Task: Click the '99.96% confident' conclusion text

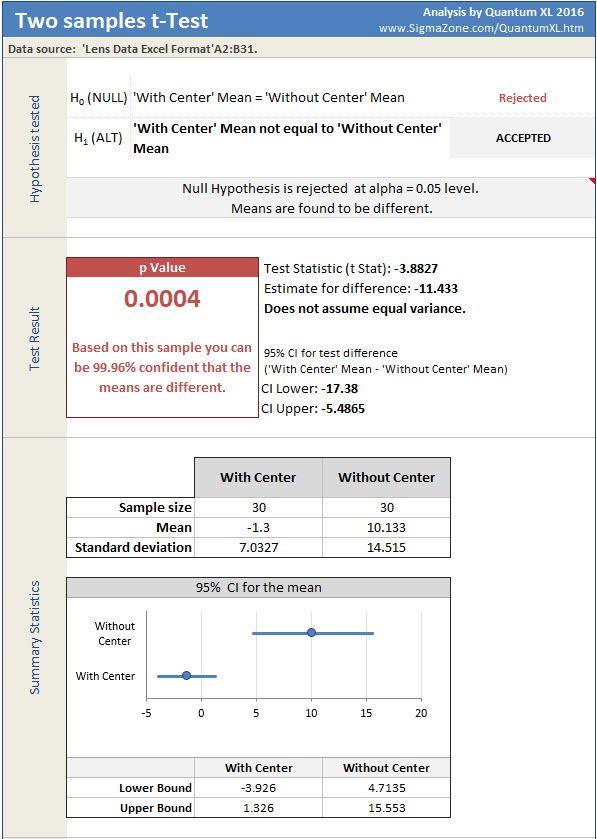Action: (x=162, y=367)
